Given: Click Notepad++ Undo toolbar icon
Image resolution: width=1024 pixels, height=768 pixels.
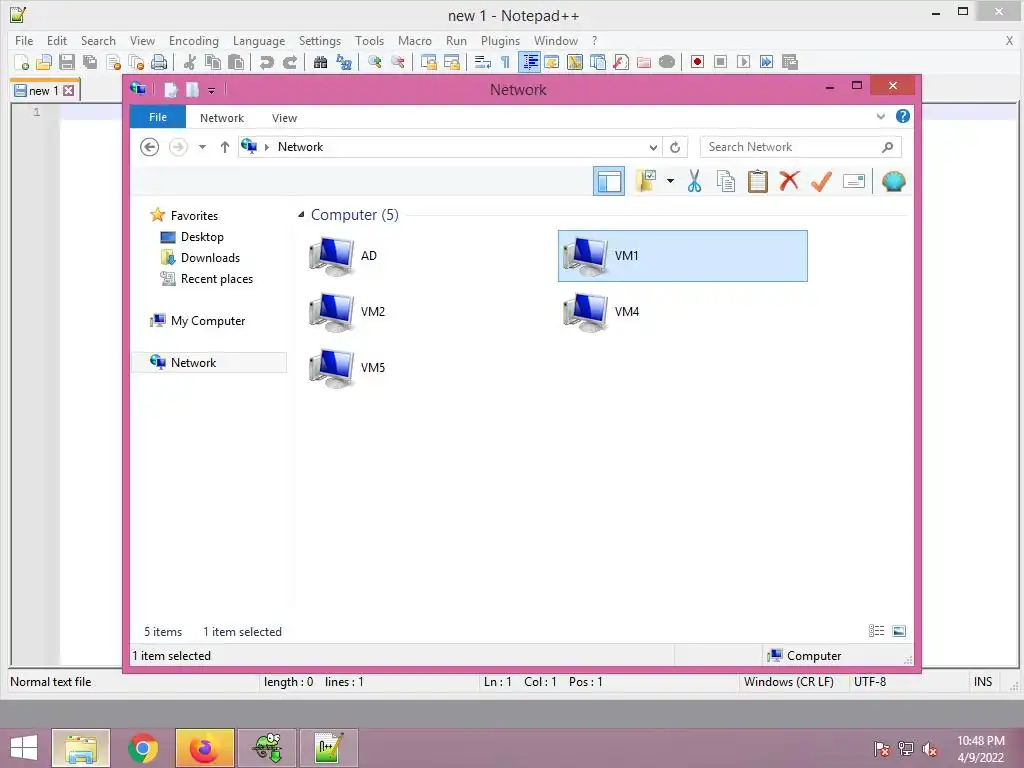Looking at the screenshot, I should pos(266,62).
